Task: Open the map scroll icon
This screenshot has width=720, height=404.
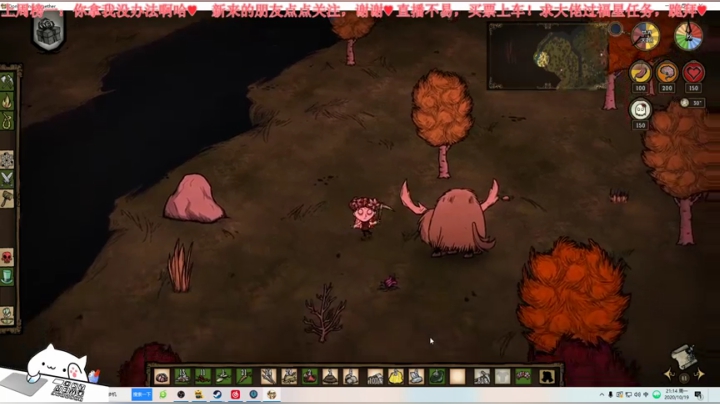Action: click(x=684, y=357)
